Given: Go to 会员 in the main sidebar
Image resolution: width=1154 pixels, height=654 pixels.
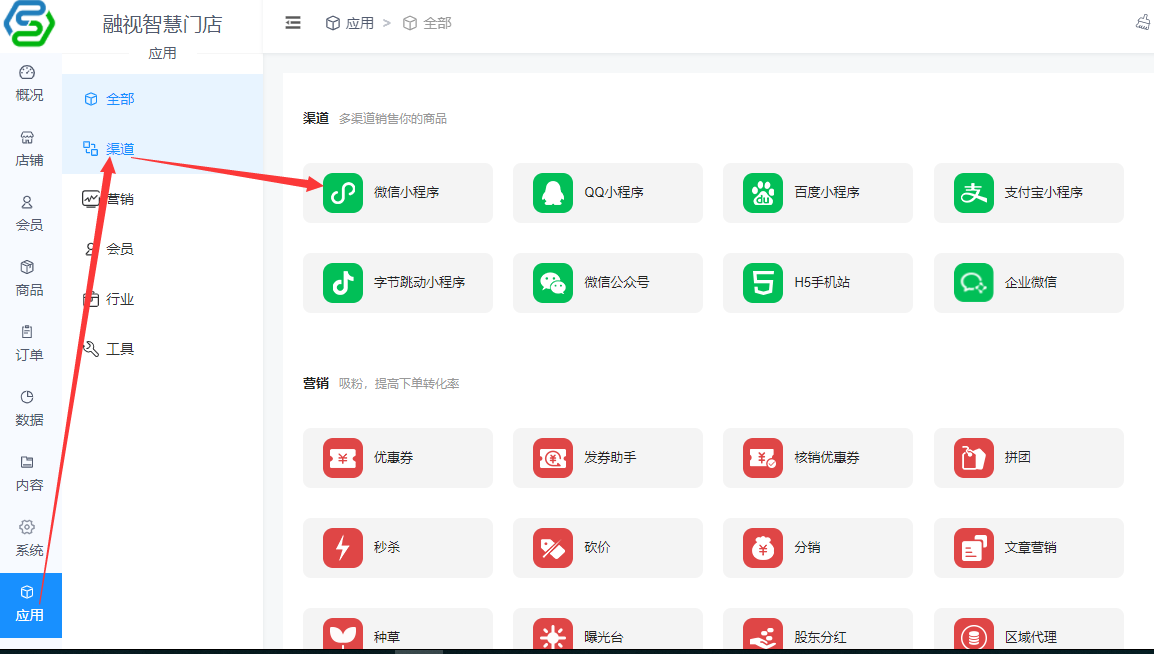Looking at the screenshot, I should 29,214.
